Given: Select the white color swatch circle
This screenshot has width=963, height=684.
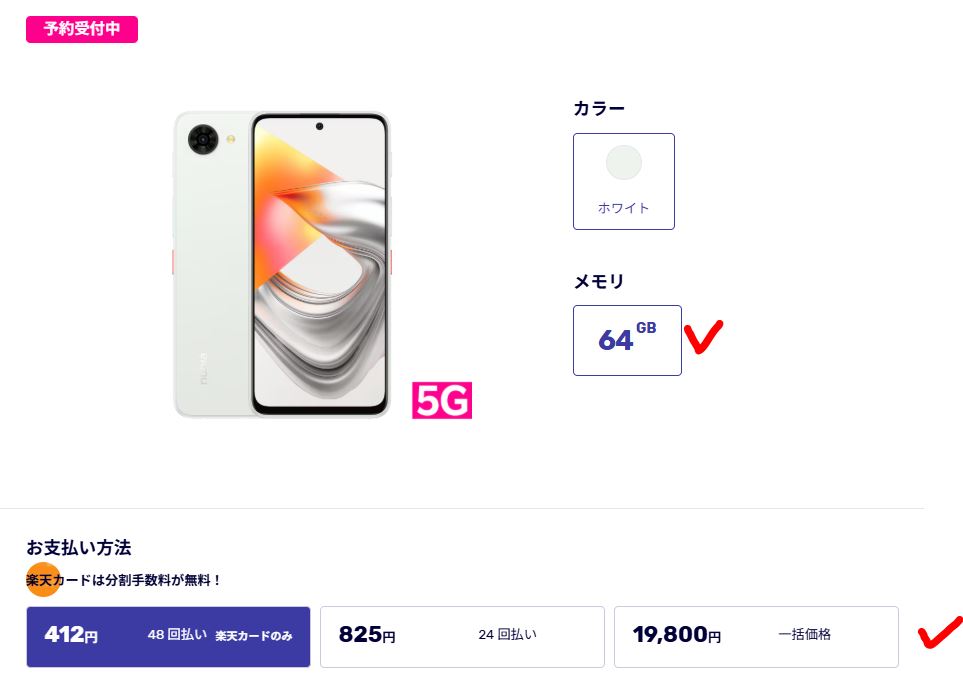Looking at the screenshot, I should click(623, 163).
